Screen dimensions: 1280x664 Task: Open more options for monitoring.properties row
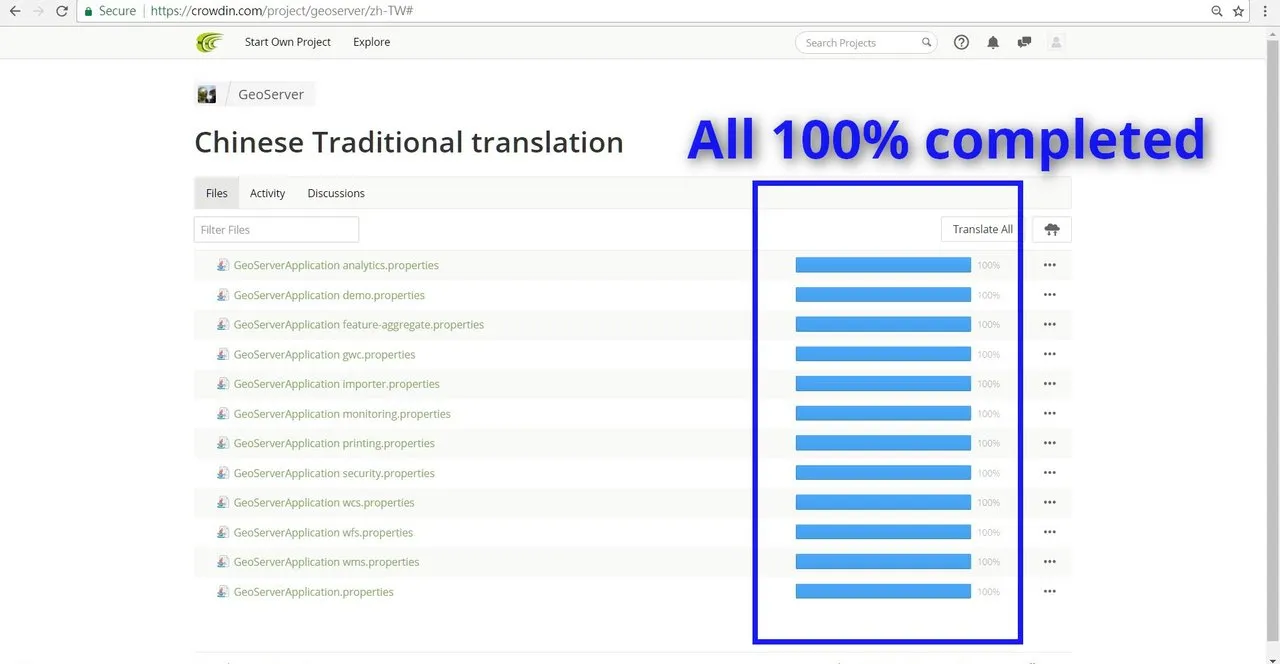point(1049,413)
